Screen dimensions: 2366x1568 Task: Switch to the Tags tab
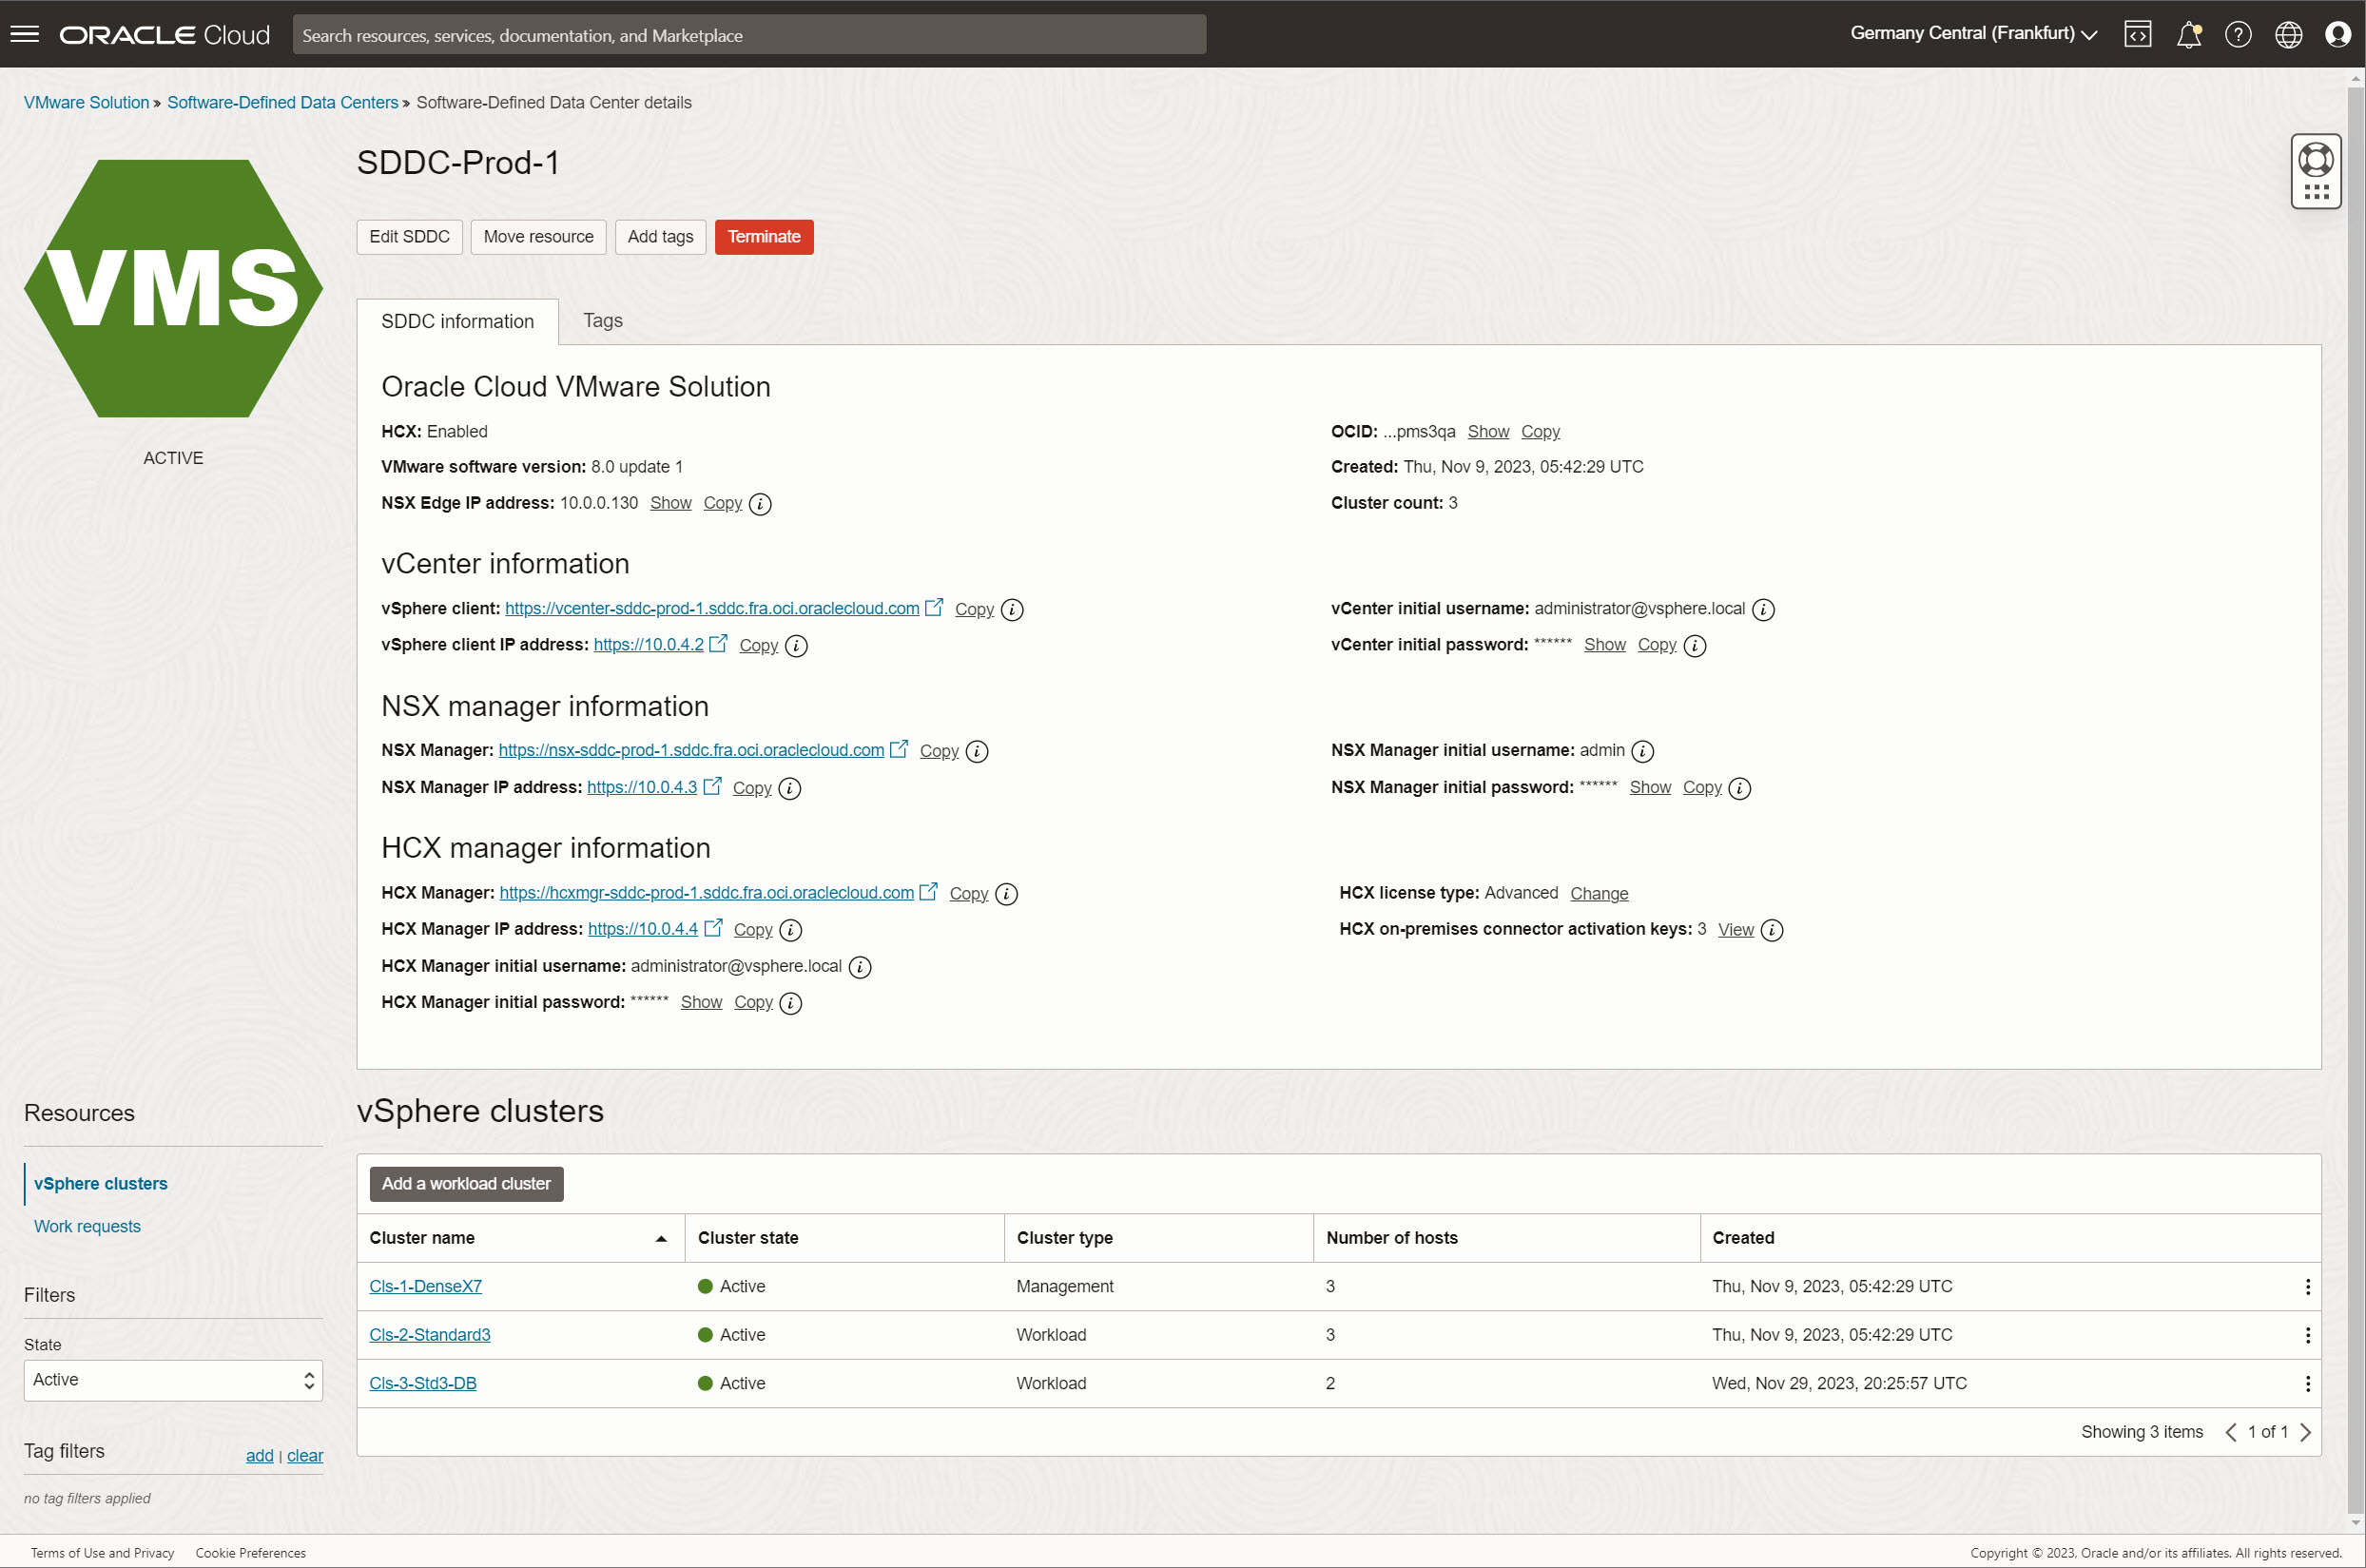tap(600, 320)
